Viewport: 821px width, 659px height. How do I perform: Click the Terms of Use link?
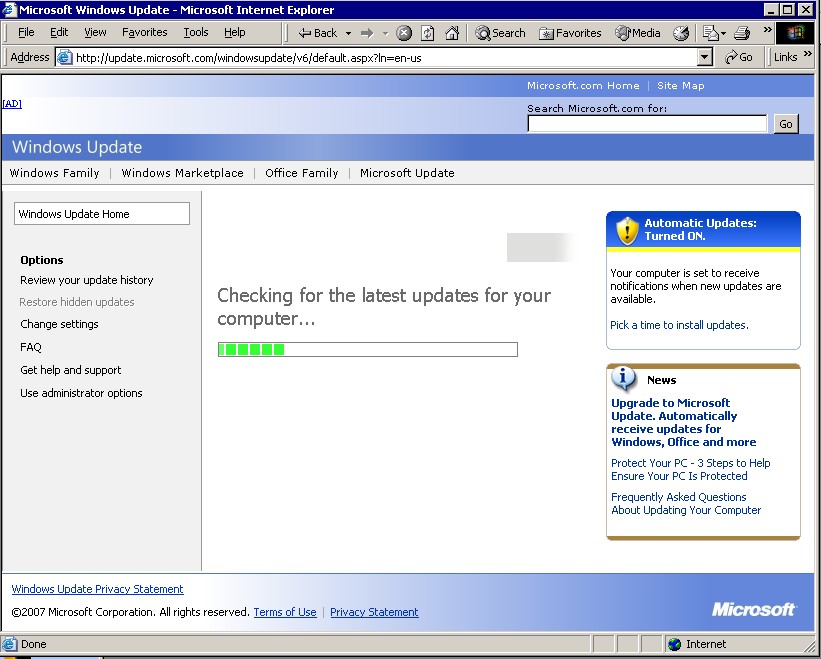[x=285, y=612]
